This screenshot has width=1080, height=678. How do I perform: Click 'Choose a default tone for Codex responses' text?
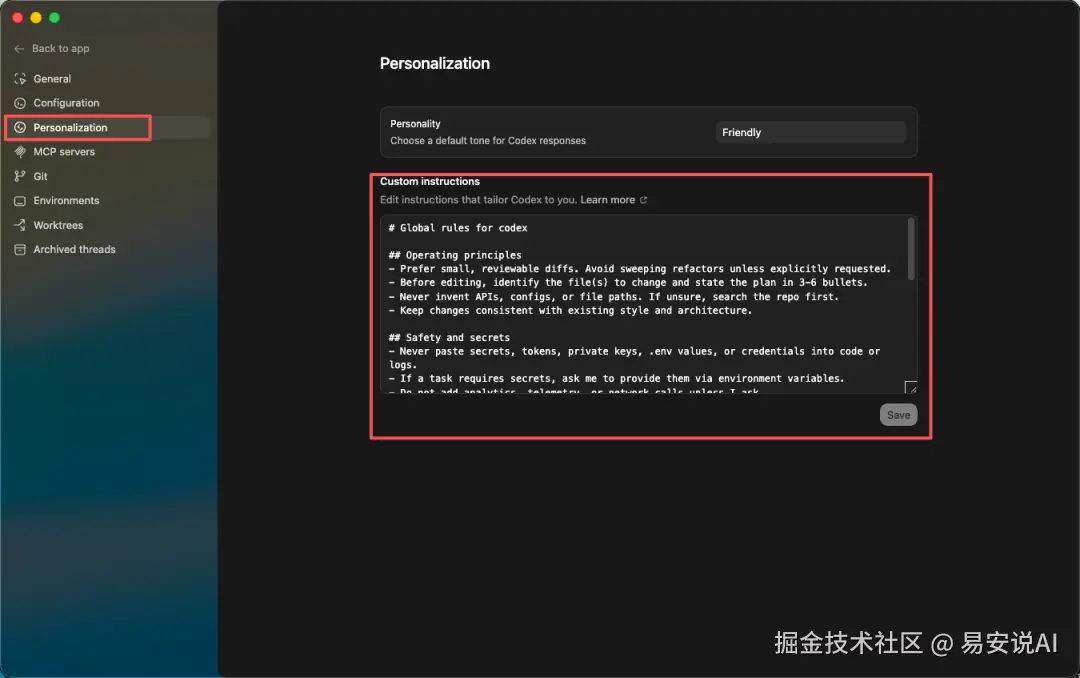[488, 141]
